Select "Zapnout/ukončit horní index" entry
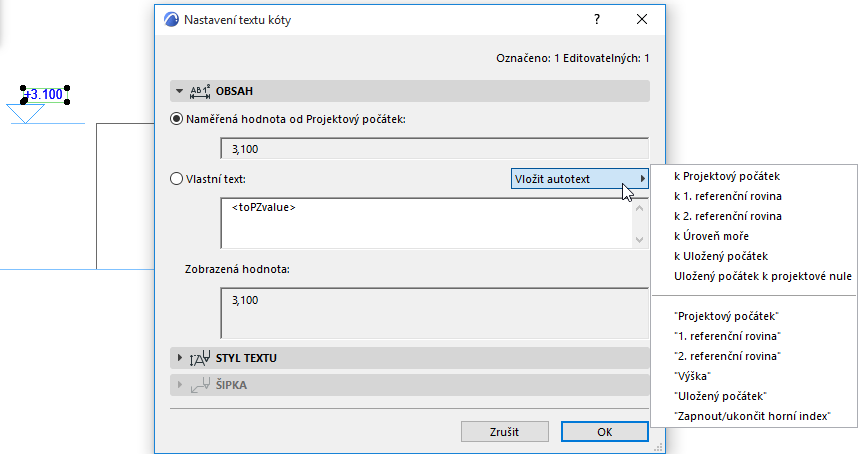This screenshot has width=858, height=454. pyautogui.click(x=752, y=416)
